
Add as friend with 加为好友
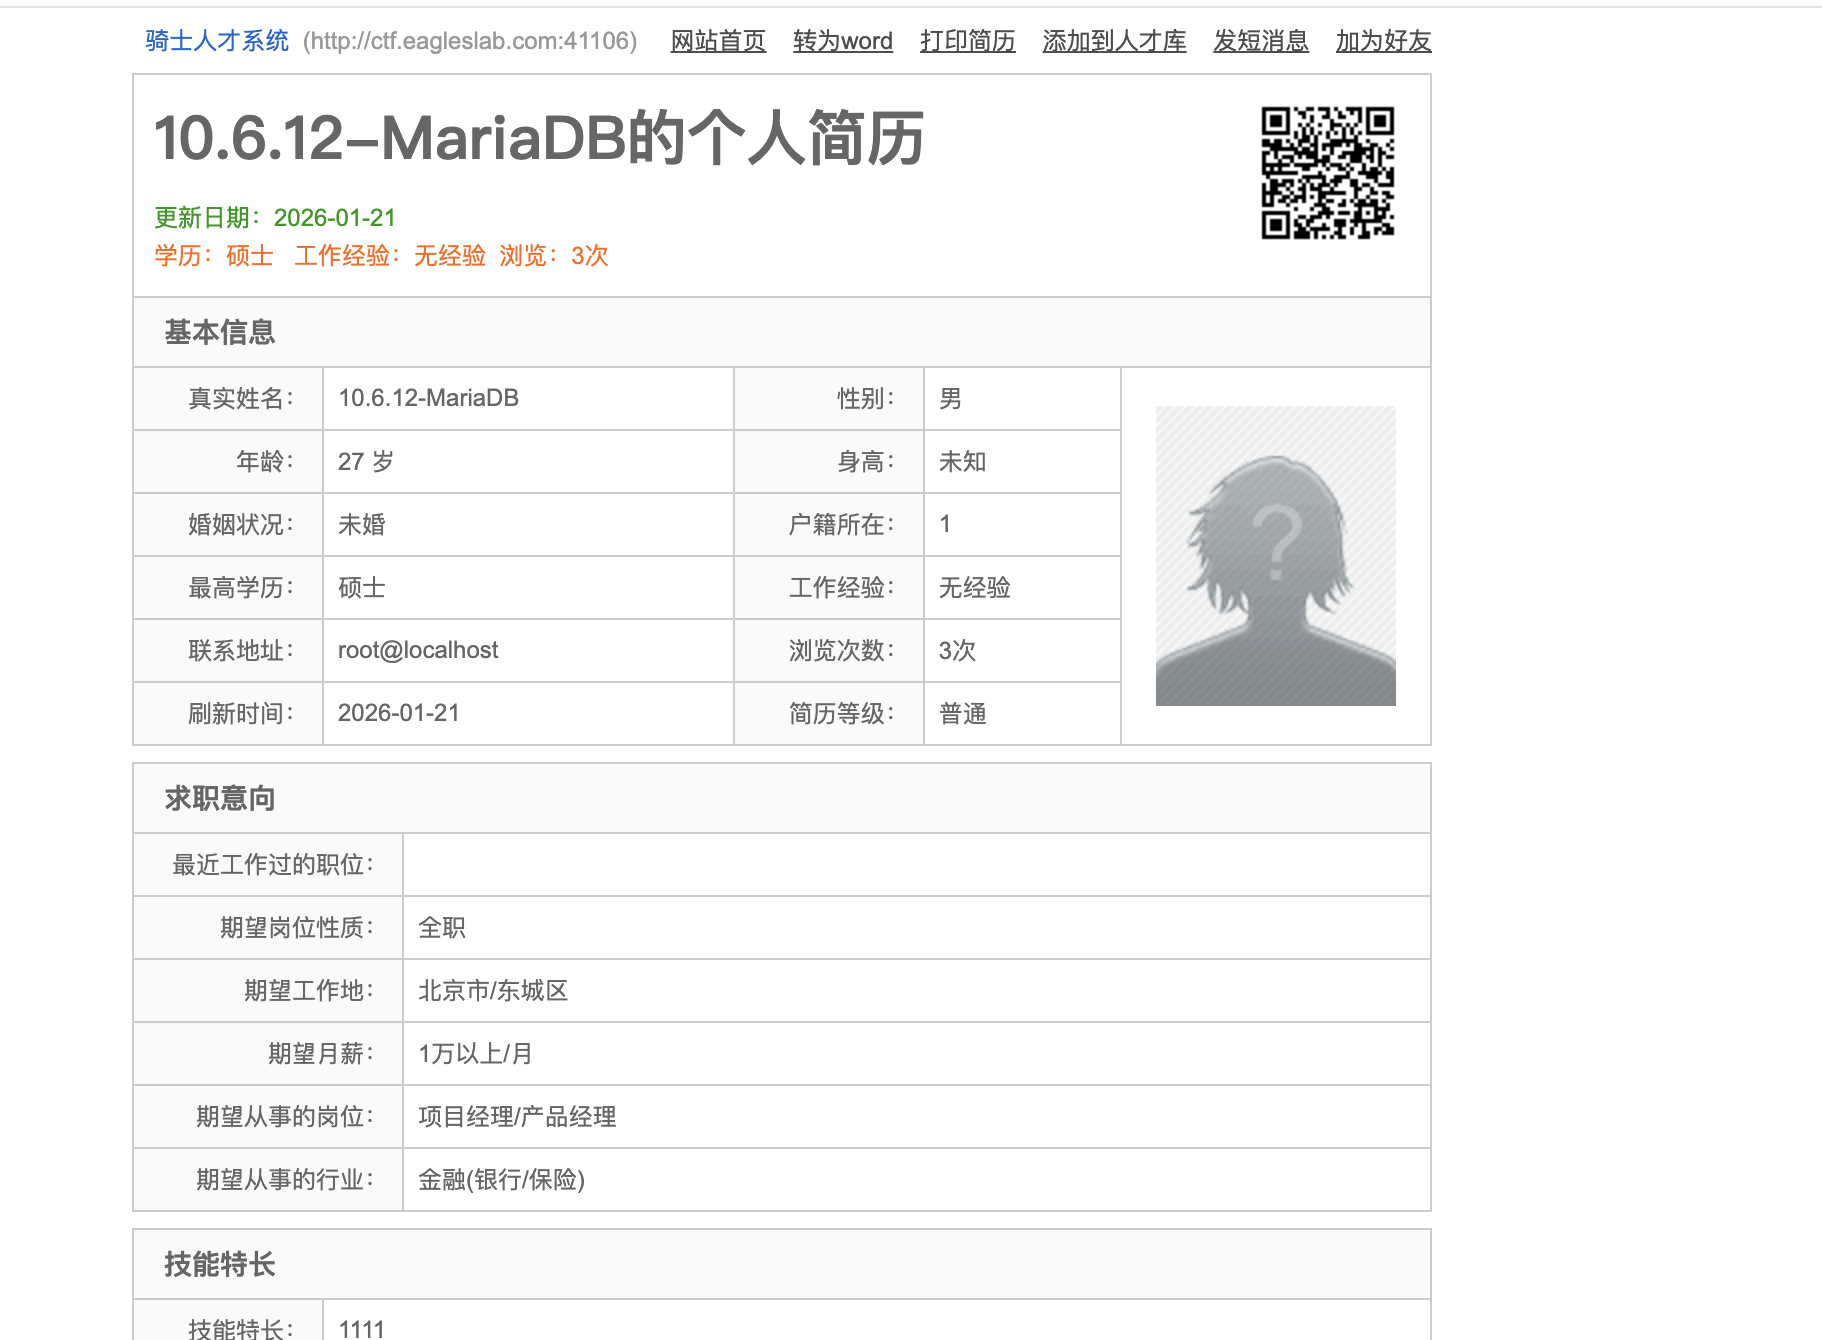tap(1383, 41)
